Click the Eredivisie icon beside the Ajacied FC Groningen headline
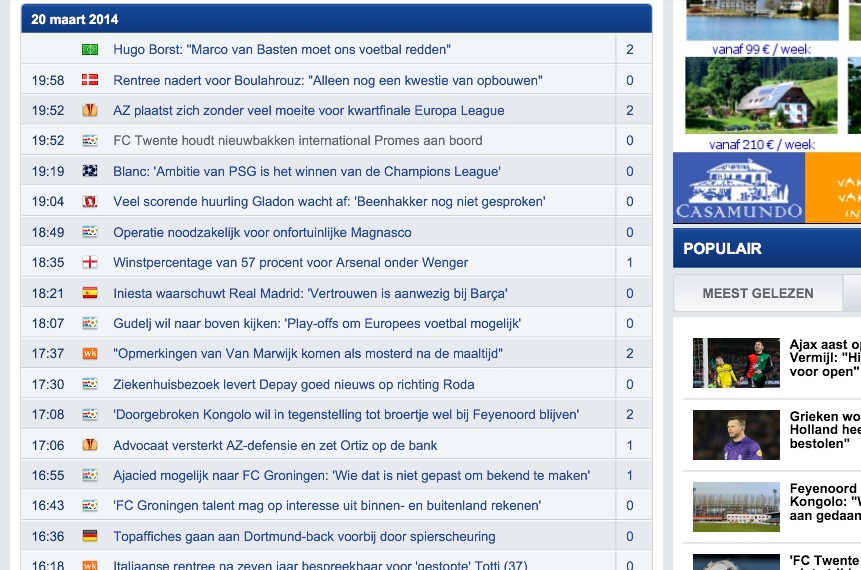The height and width of the screenshot is (570, 861). [x=90, y=476]
